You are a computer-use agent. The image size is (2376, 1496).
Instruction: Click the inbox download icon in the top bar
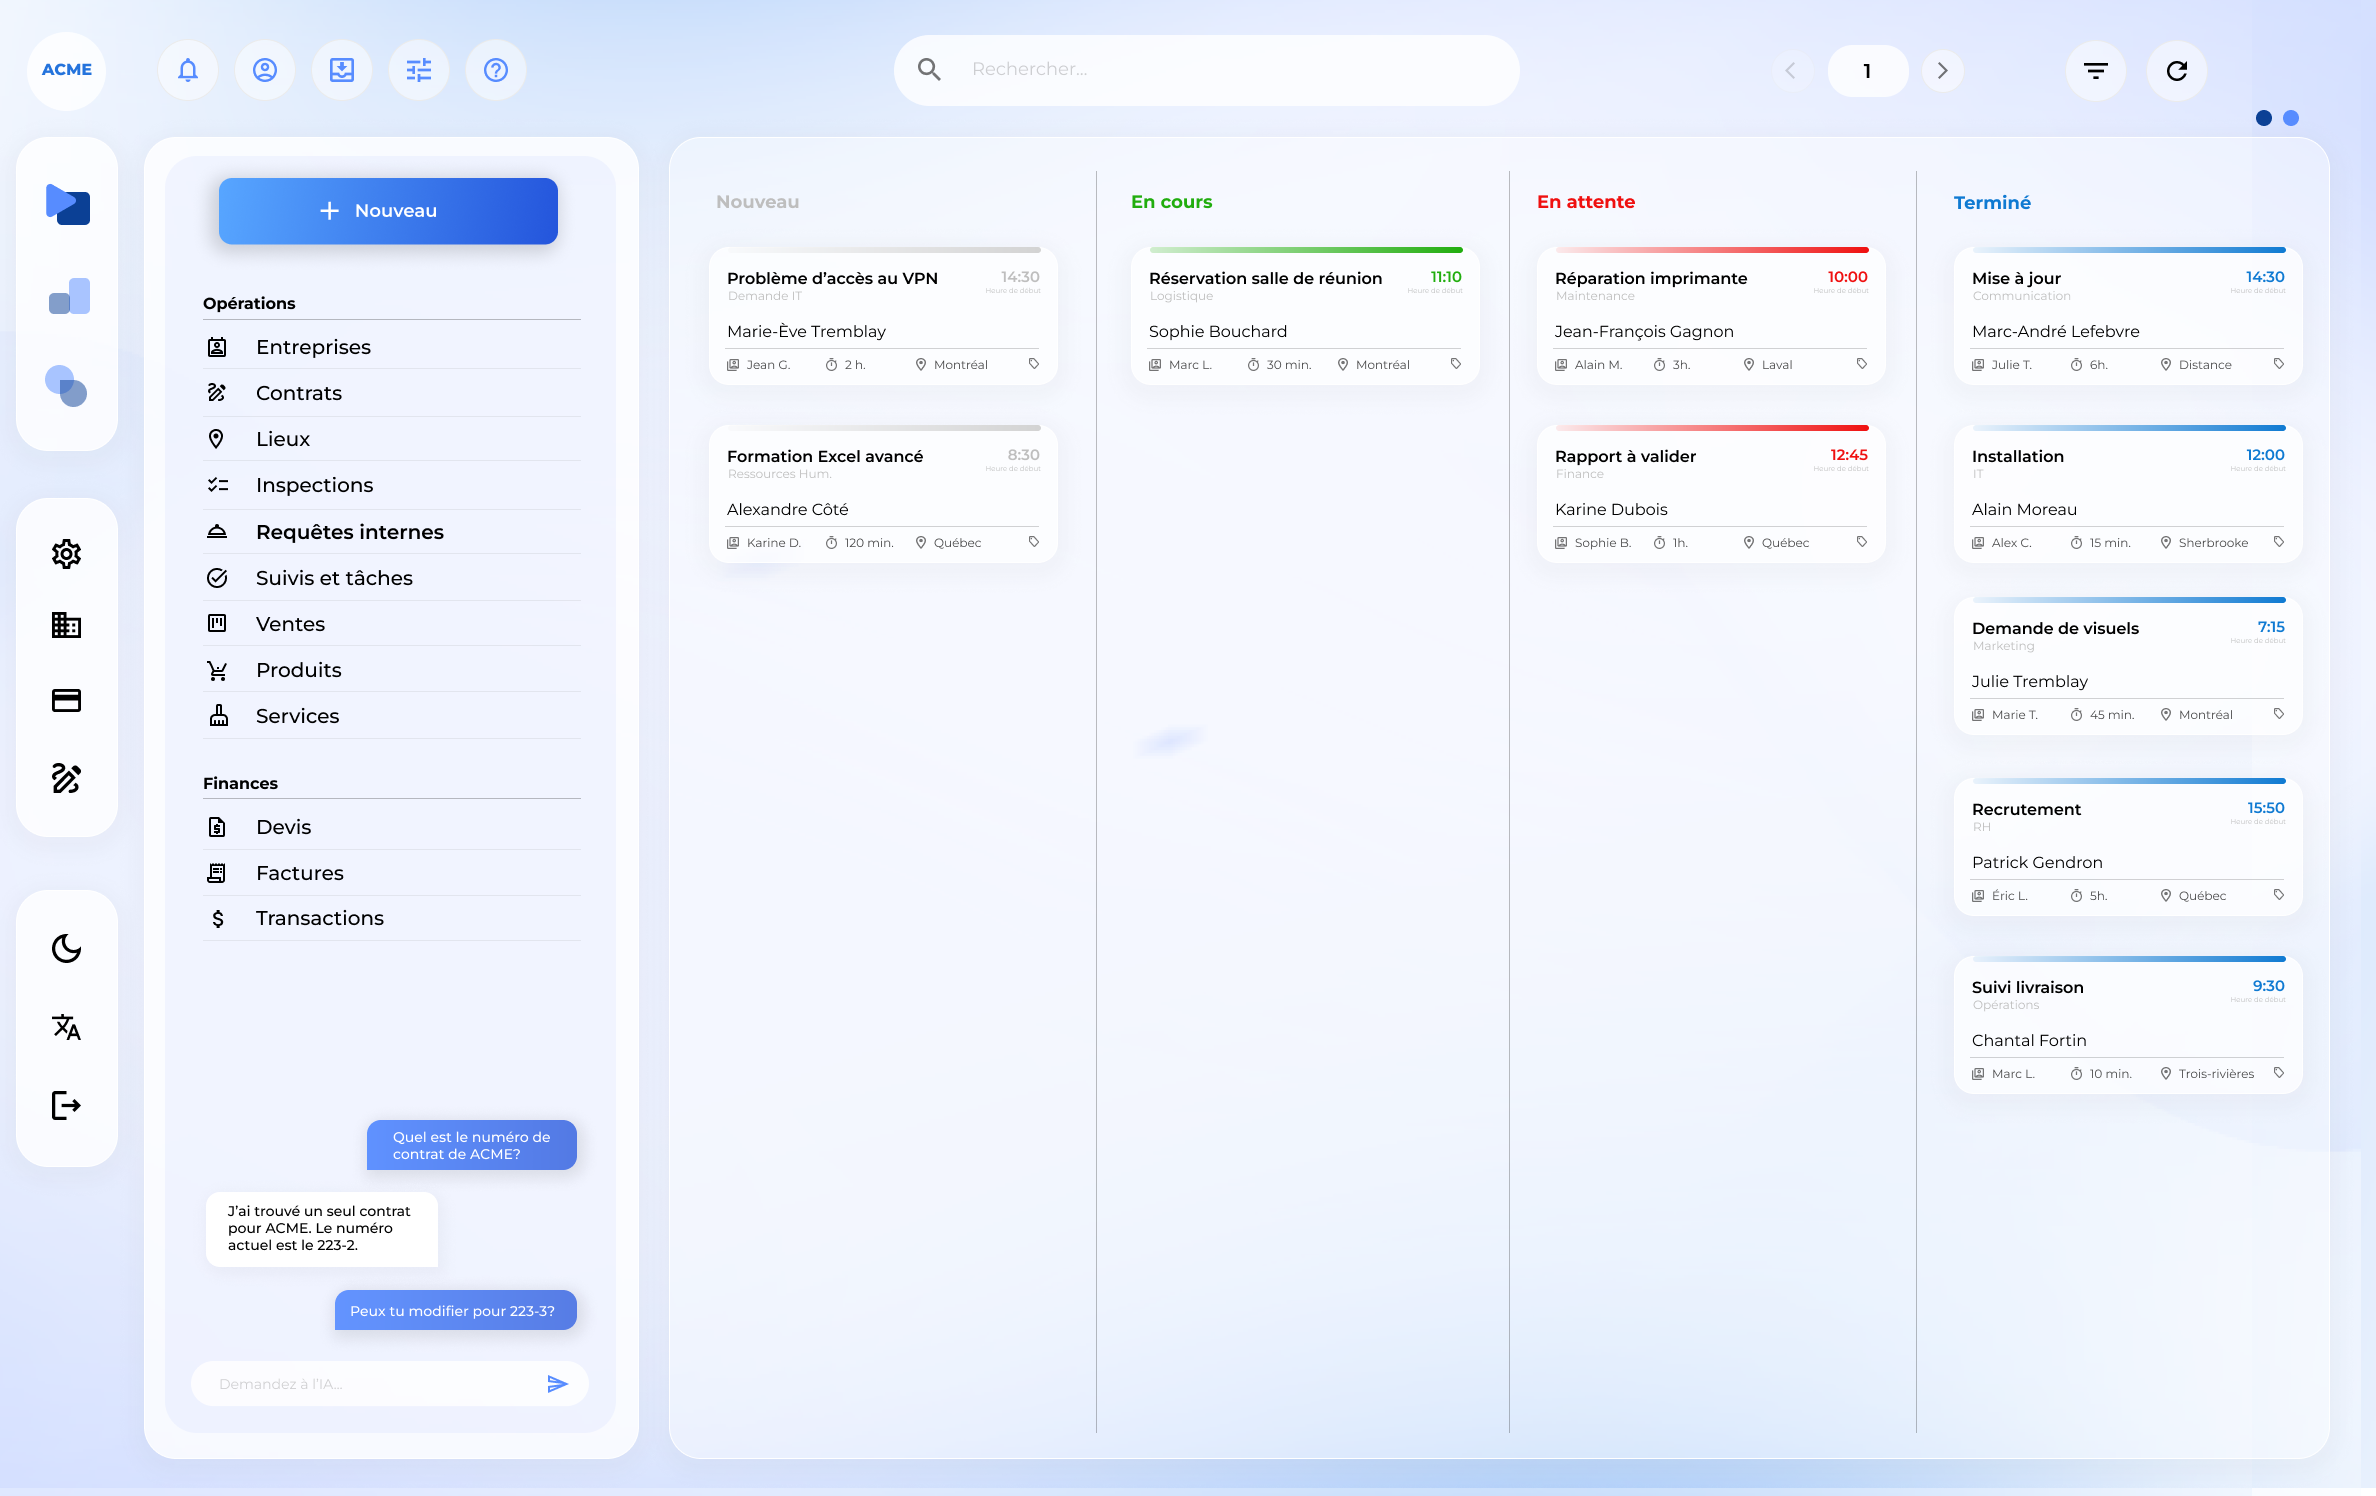342,70
